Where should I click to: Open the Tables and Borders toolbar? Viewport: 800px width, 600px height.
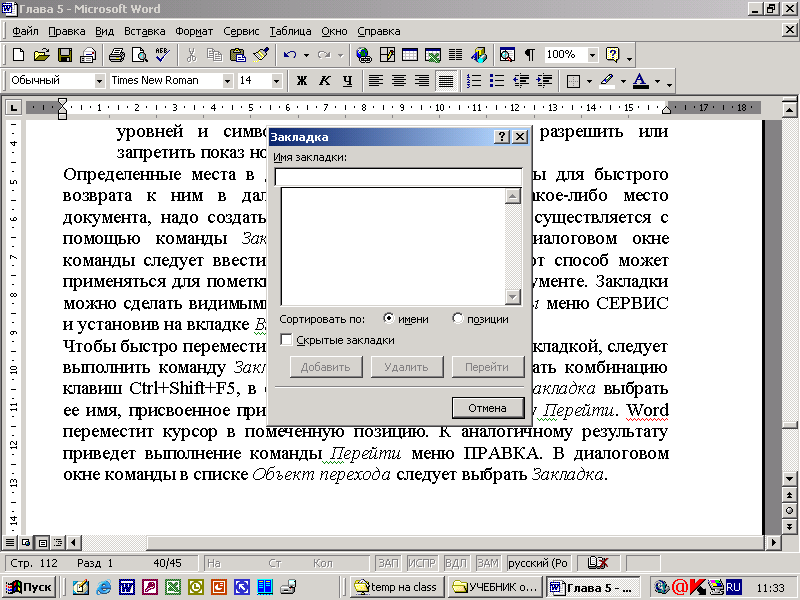[387, 55]
